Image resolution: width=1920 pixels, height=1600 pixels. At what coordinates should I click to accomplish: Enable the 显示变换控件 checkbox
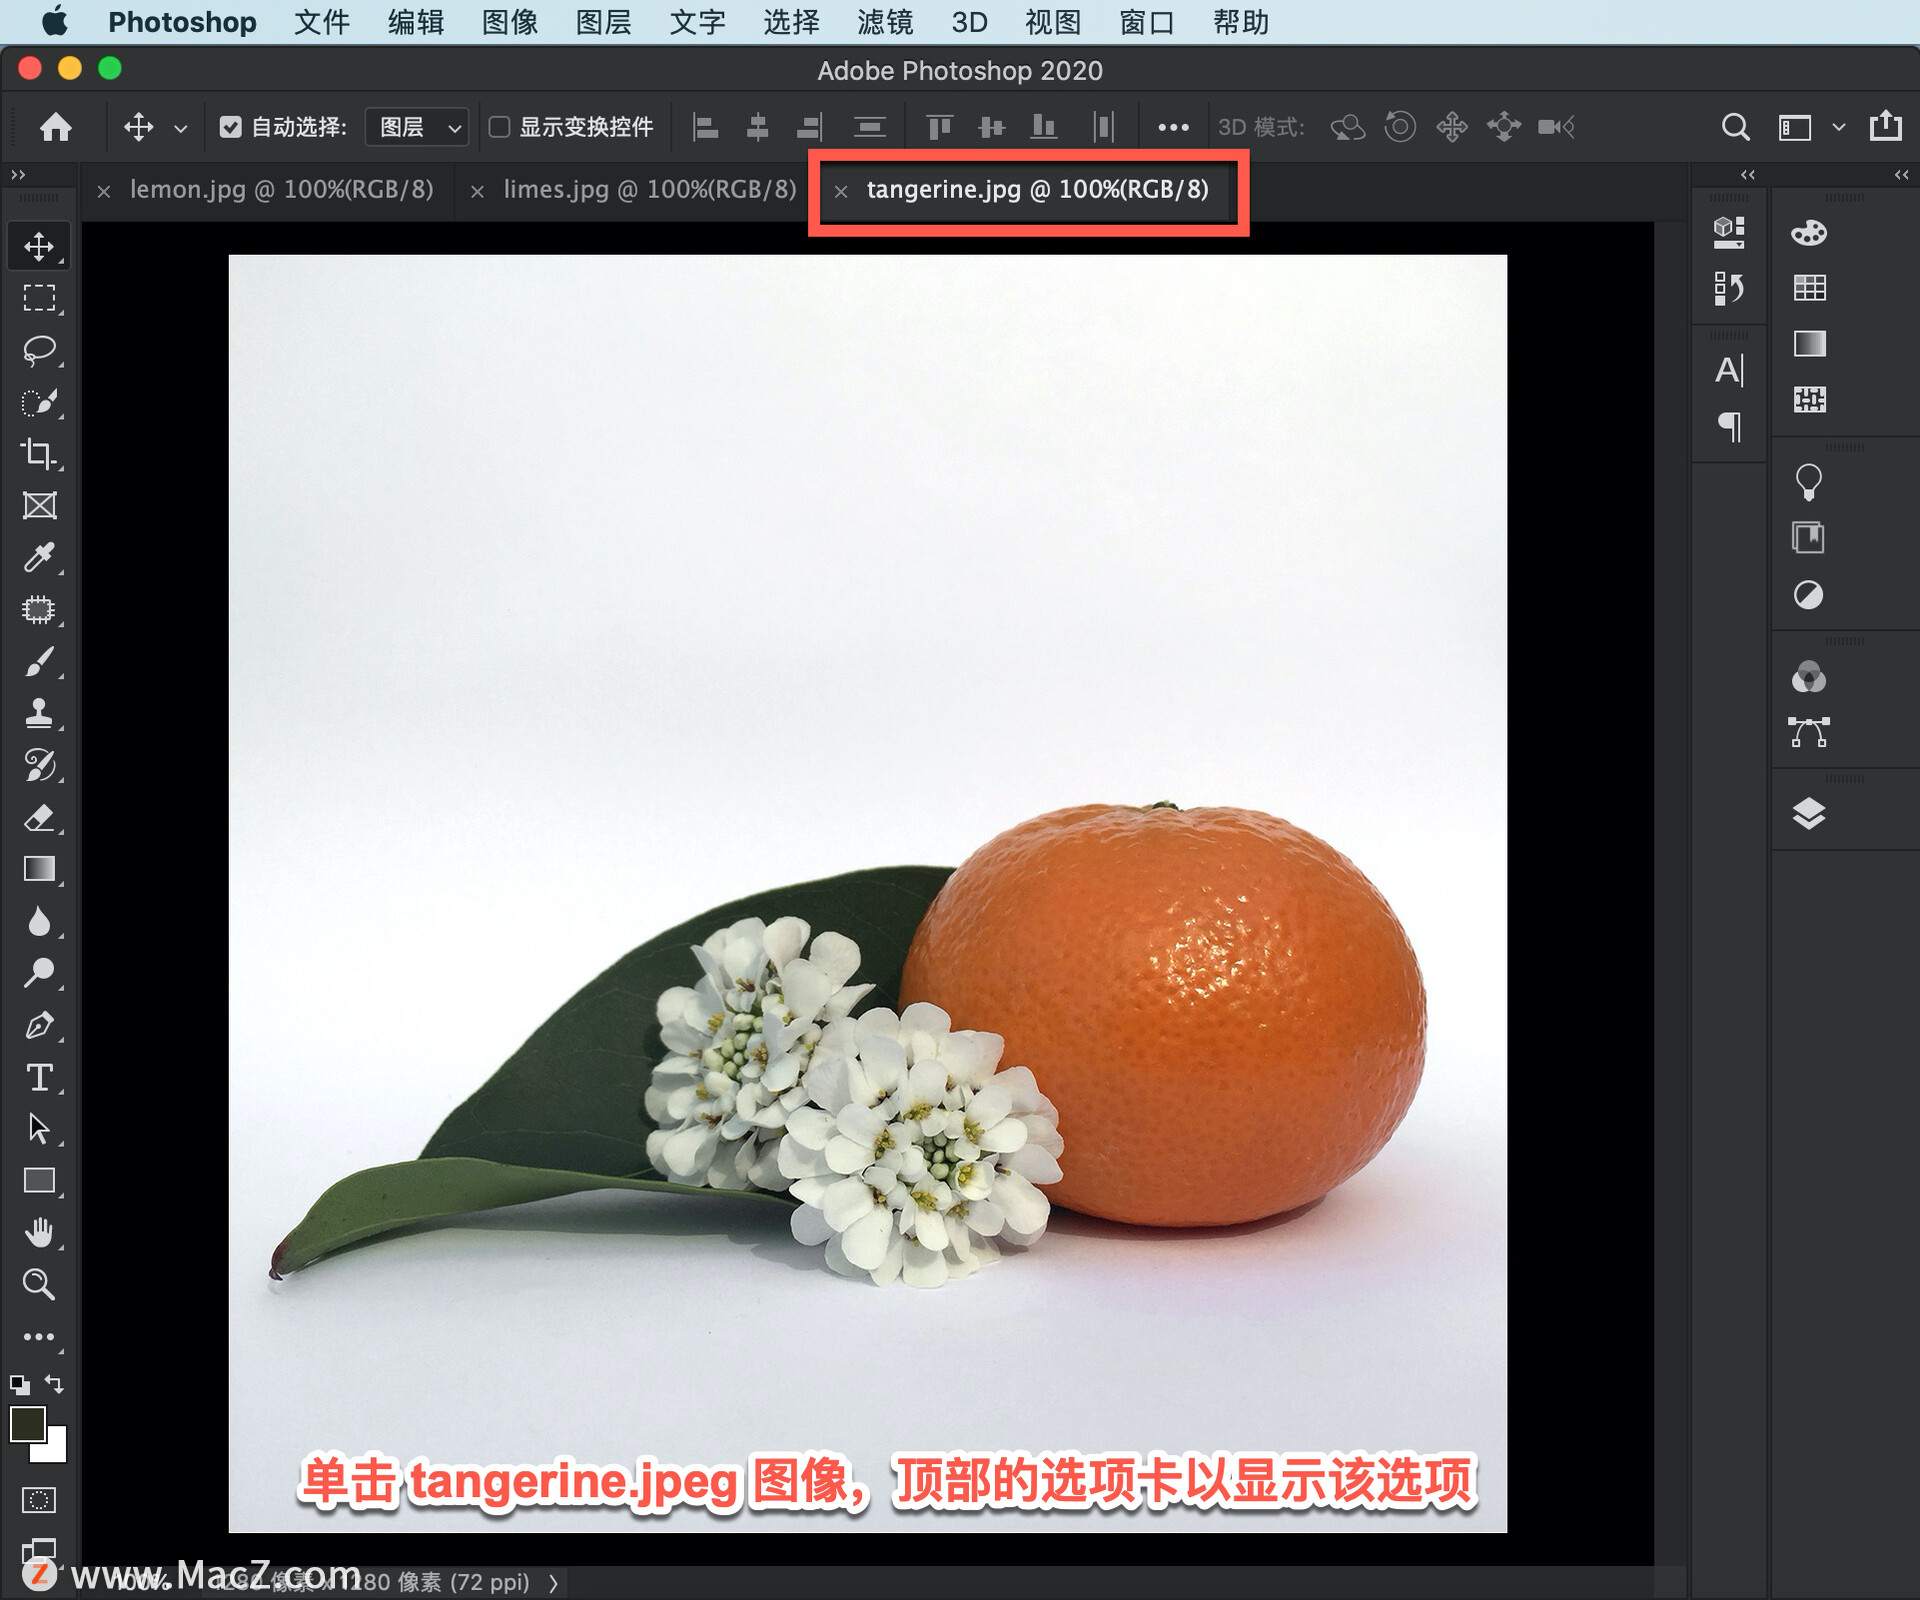501,127
